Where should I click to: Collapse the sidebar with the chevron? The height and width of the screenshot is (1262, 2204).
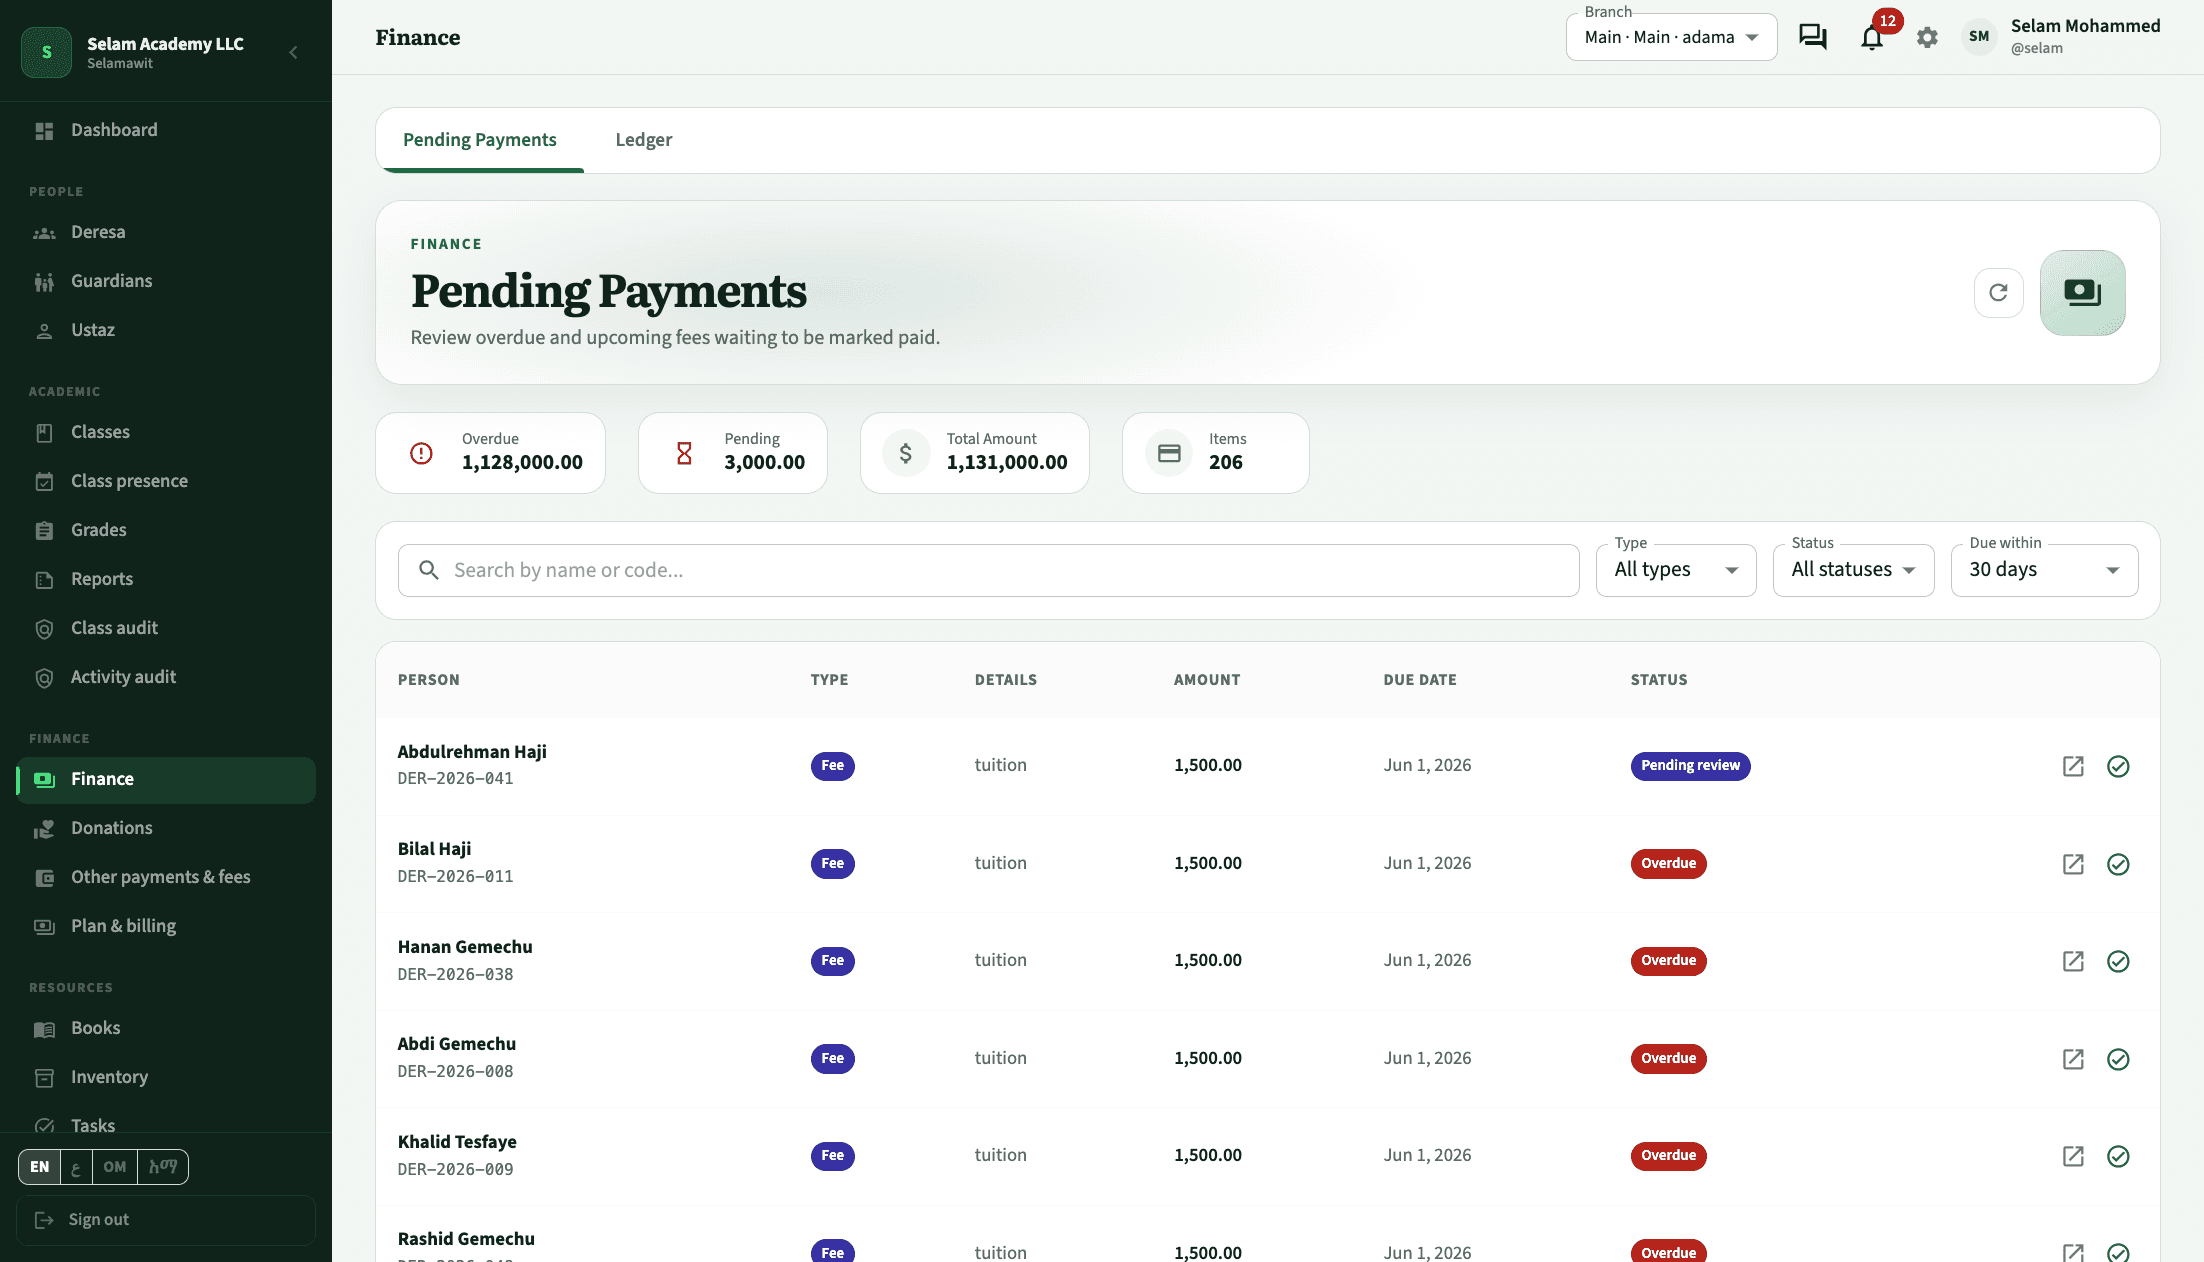coord(293,52)
